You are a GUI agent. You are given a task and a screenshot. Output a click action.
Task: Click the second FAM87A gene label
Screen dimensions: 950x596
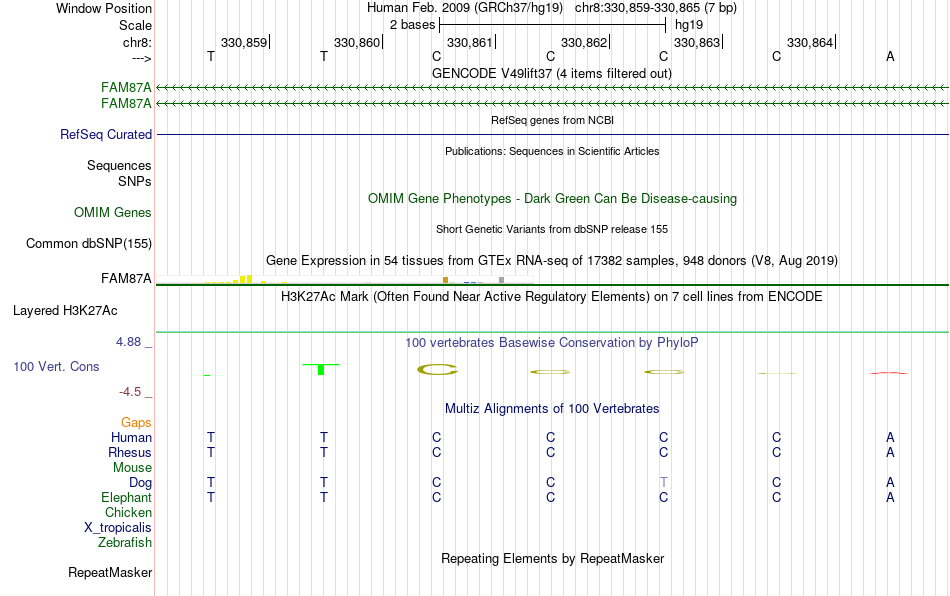[126, 104]
